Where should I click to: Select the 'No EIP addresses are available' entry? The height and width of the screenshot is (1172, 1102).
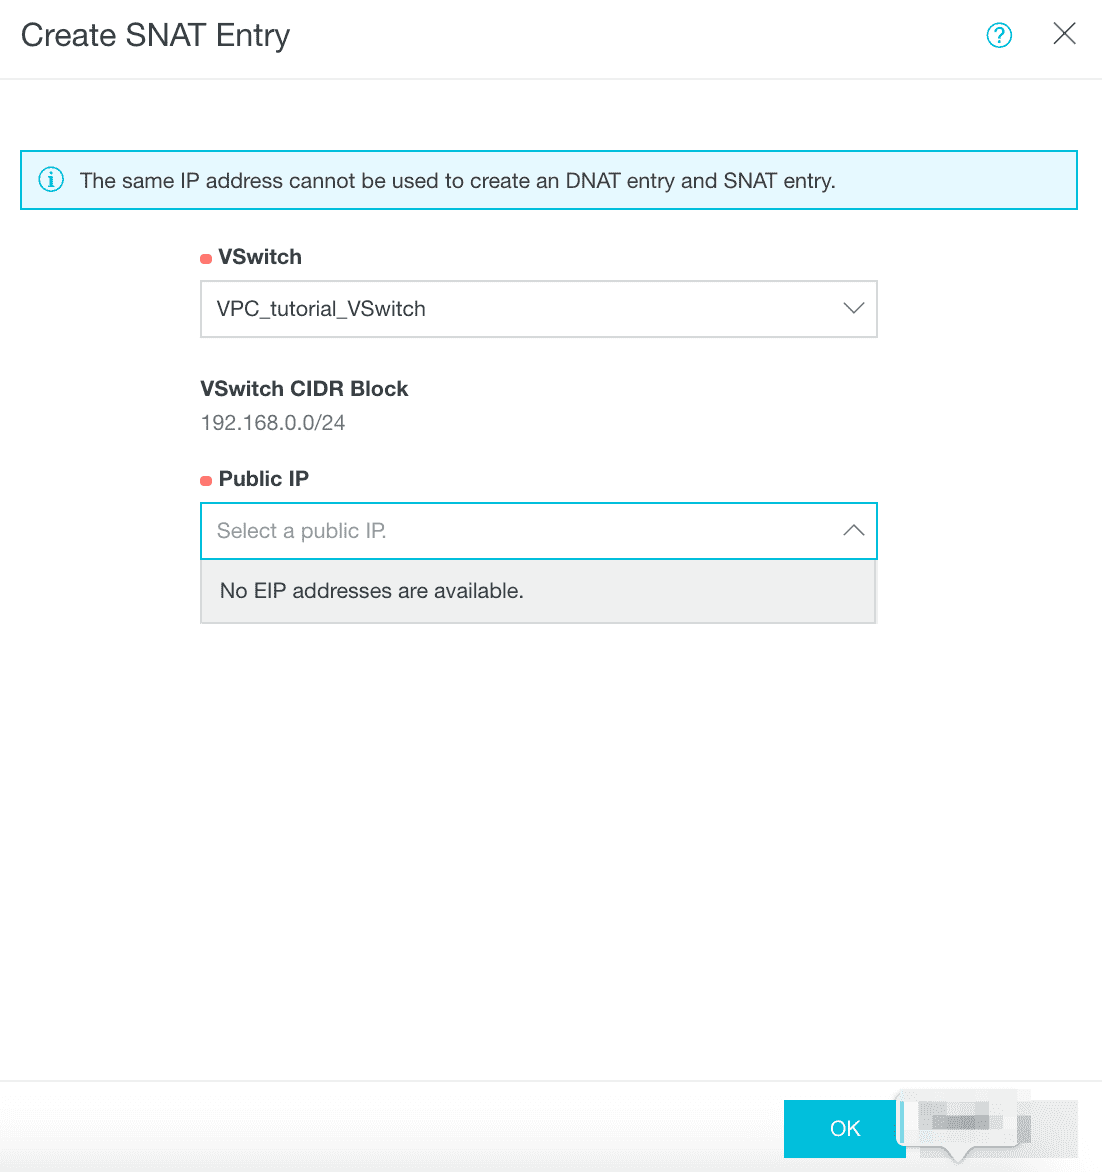click(371, 591)
